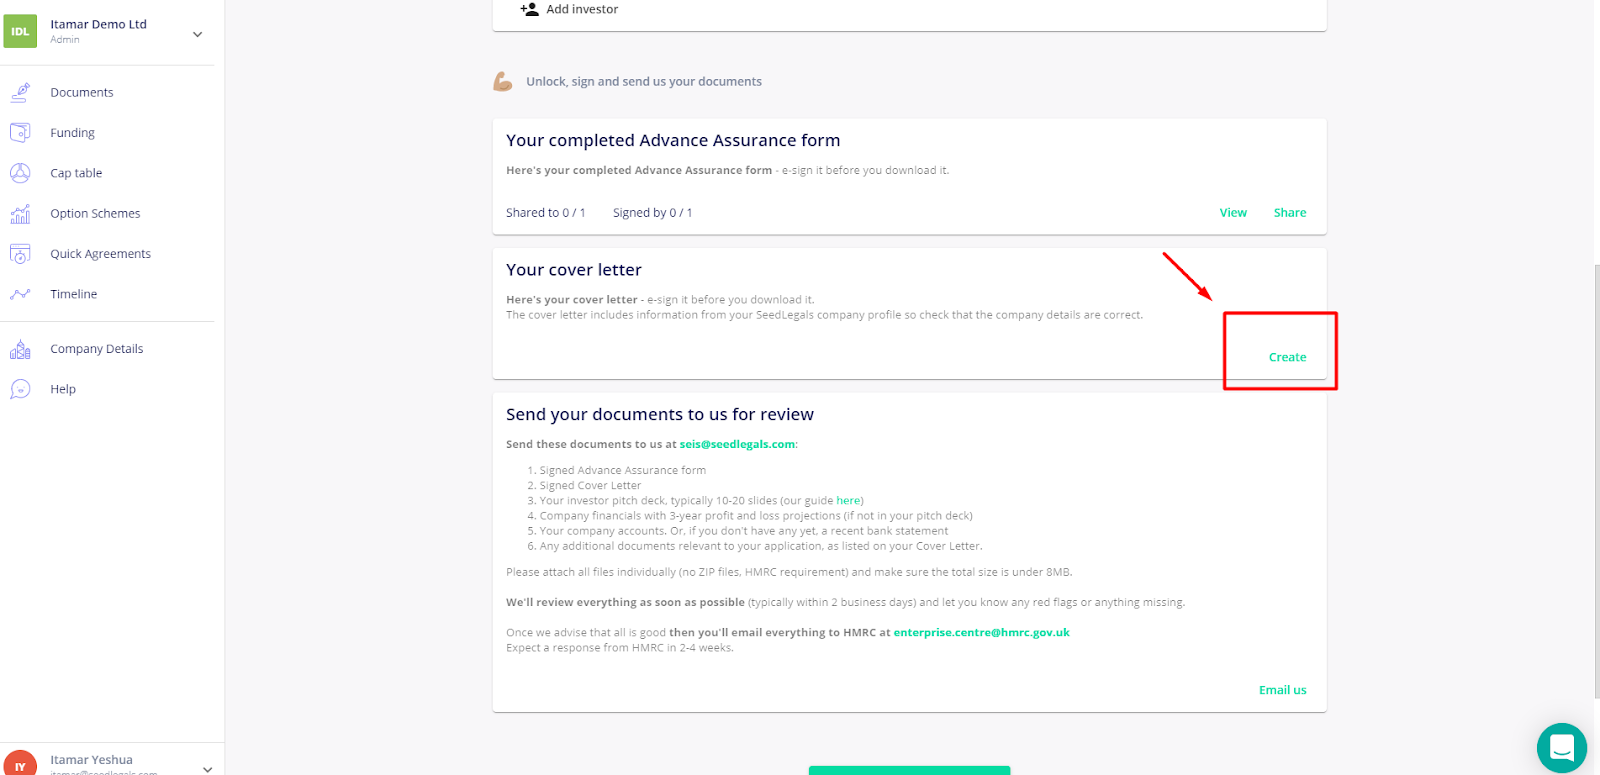Open the Intercom chat launcher

point(1562,747)
